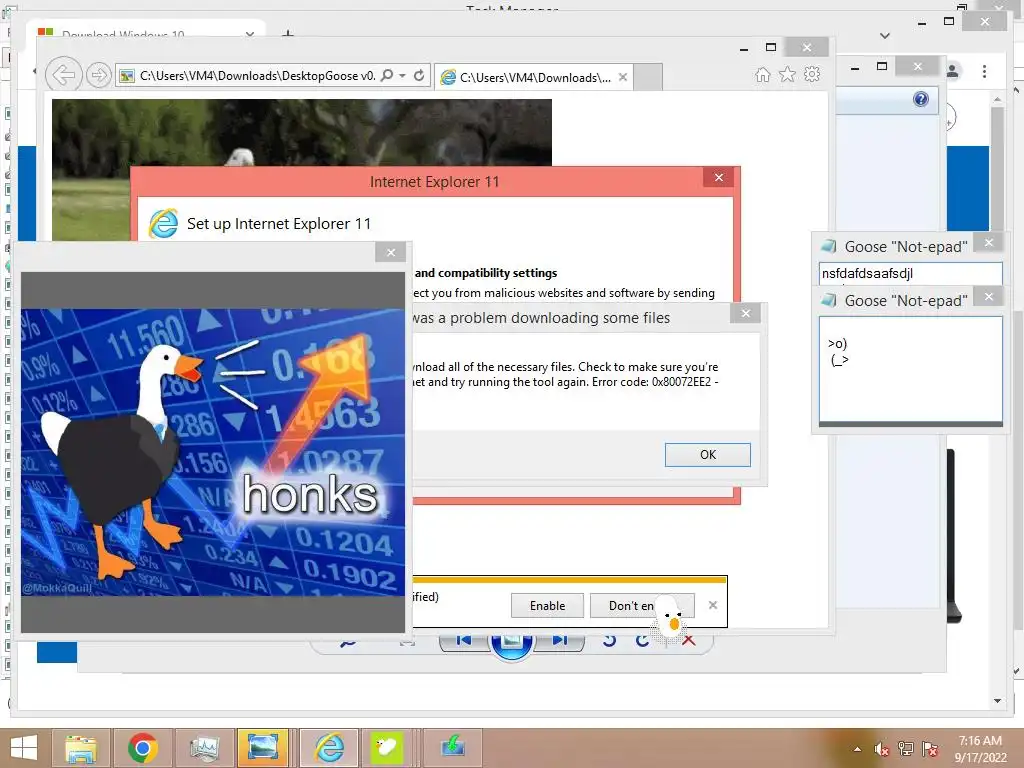Close the Set up Internet Explorer 11 dialog
Viewport: 1024px width, 768px height.
click(x=719, y=178)
